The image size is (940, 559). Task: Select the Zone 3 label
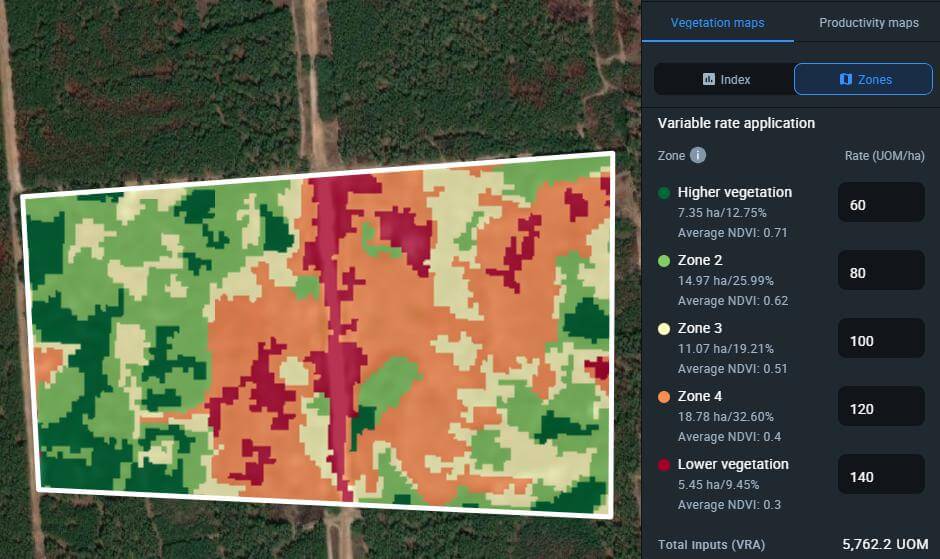(700, 328)
